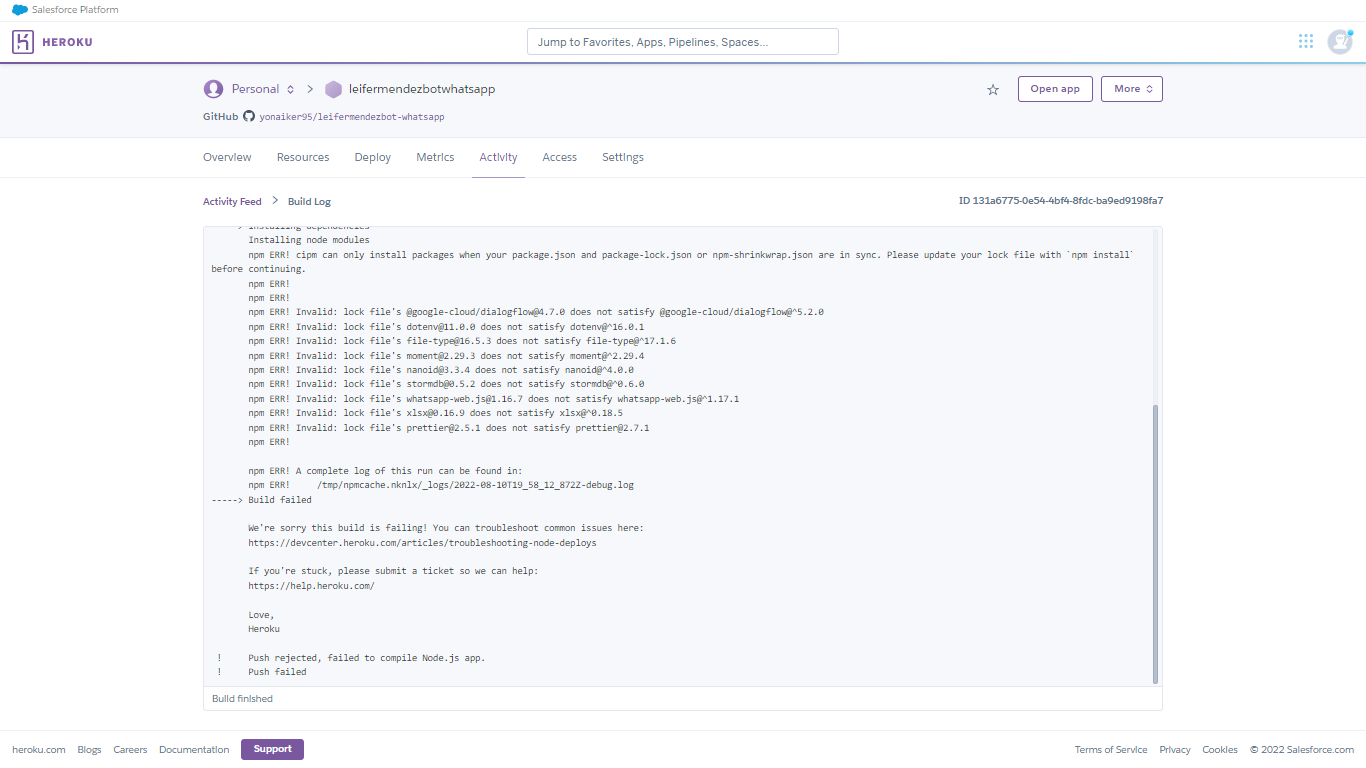Open the Cookies footer link
The height and width of the screenshot is (768, 1366).
click(x=1220, y=750)
